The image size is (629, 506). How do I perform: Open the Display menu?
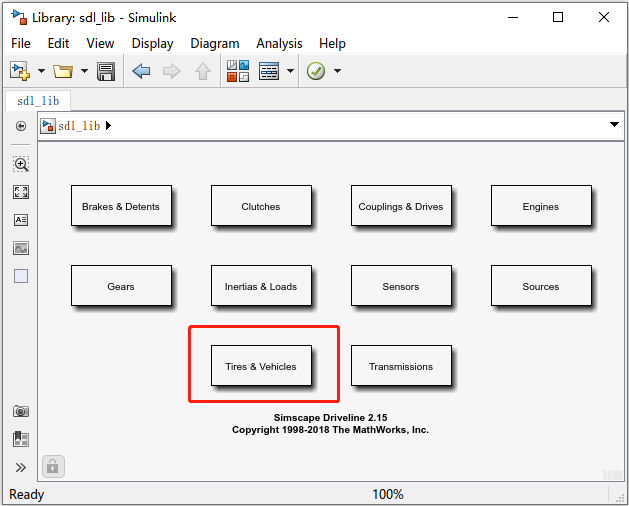(x=152, y=43)
